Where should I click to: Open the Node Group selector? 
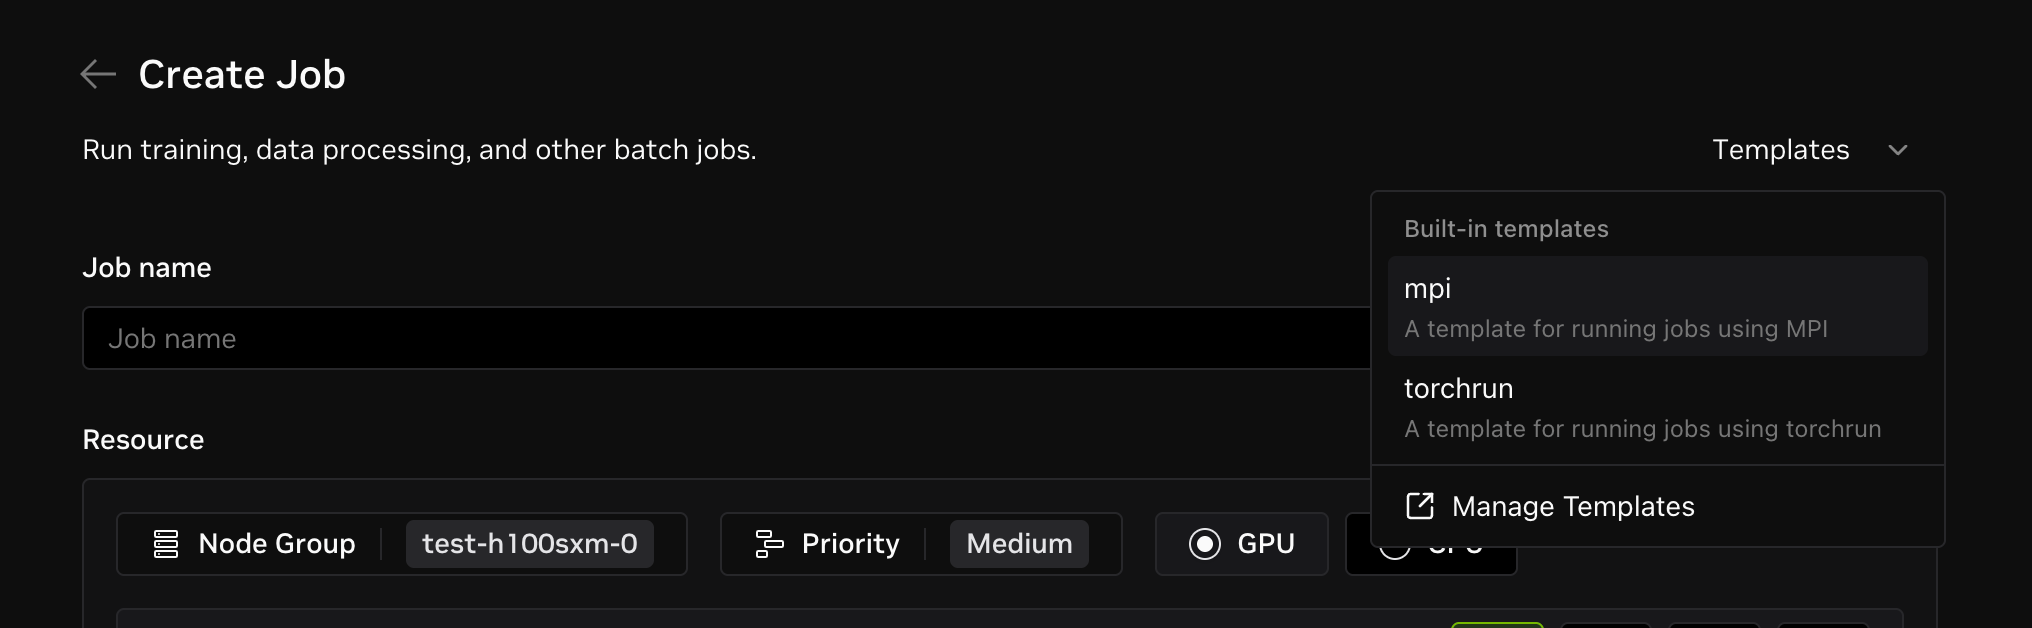(402, 544)
